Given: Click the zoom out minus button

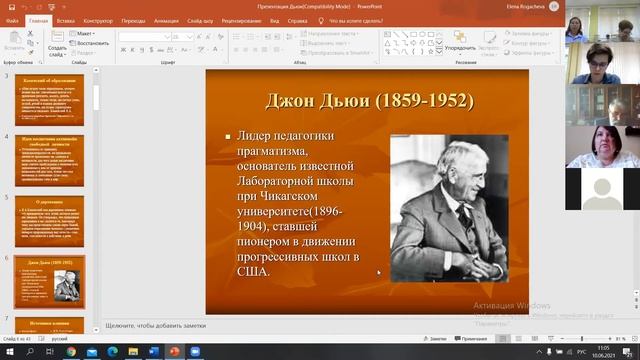Looking at the screenshot, I should coord(562,338).
